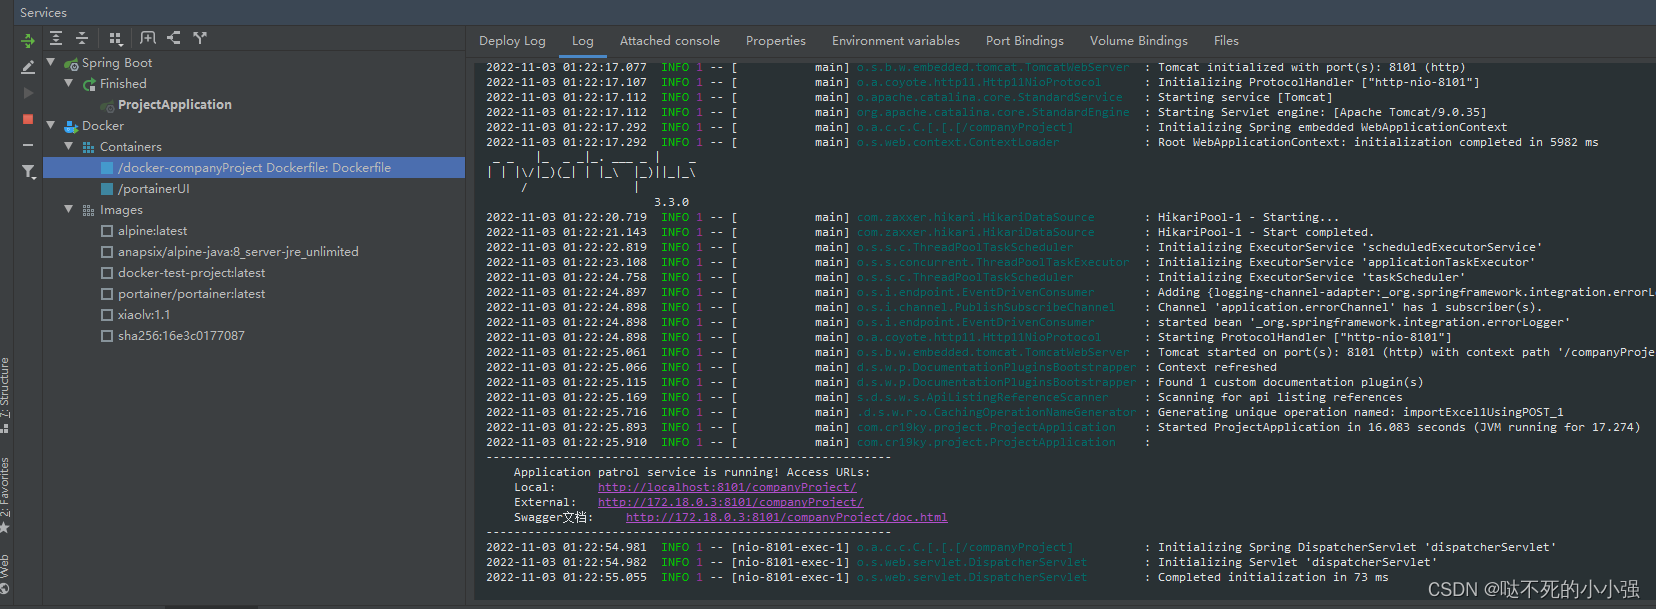Click the Finished rerun-arrow status icon
Viewport: 1656px width, 609px height.
[89, 84]
